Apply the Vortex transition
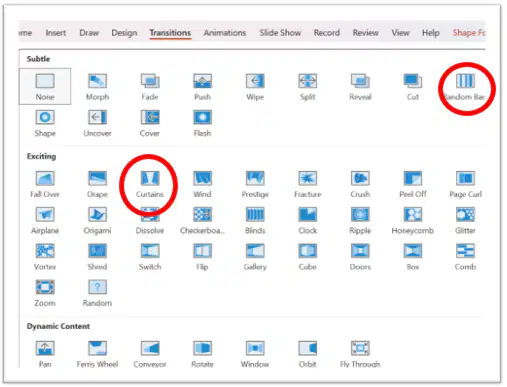Image resolution: width=507 pixels, height=387 pixels. coord(45,257)
